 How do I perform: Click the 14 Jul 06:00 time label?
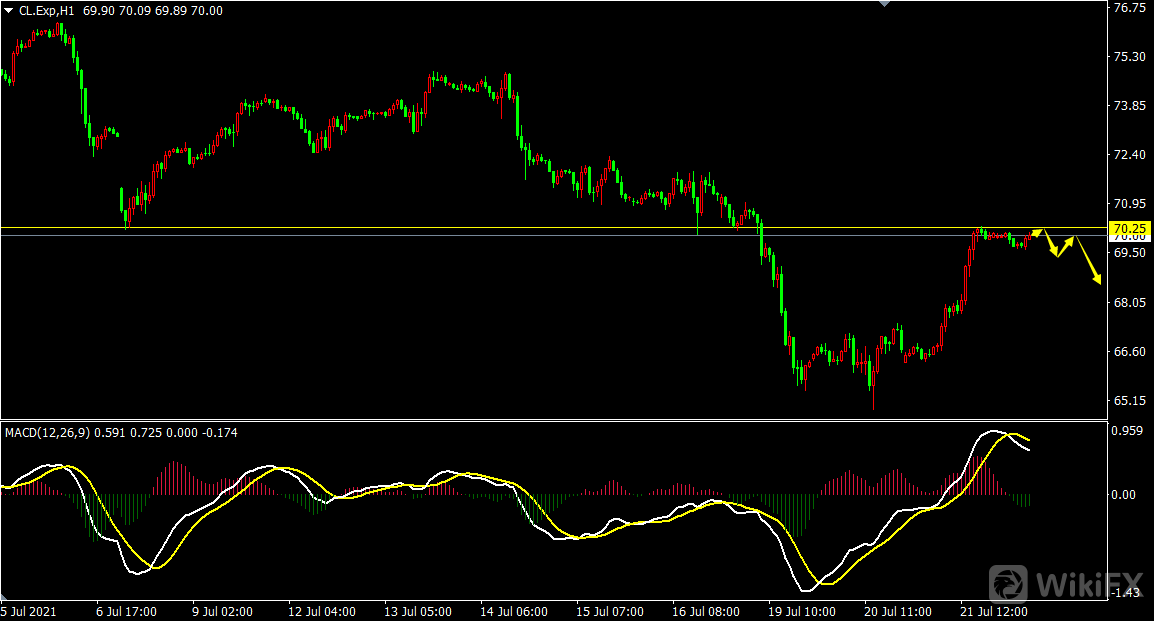point(516,610)
